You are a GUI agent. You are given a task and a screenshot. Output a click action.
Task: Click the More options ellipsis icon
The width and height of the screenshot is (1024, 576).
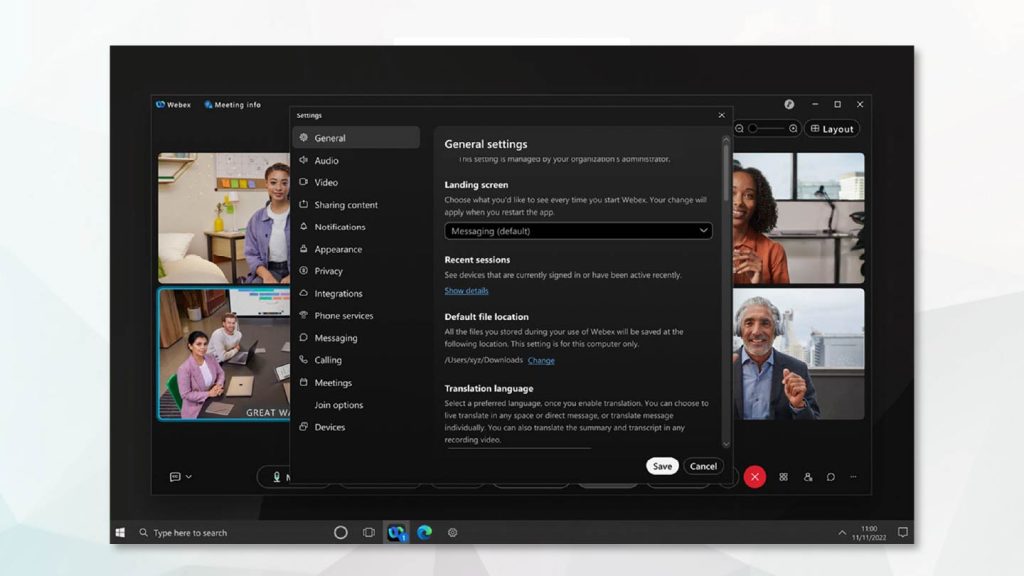pos(853,477)
